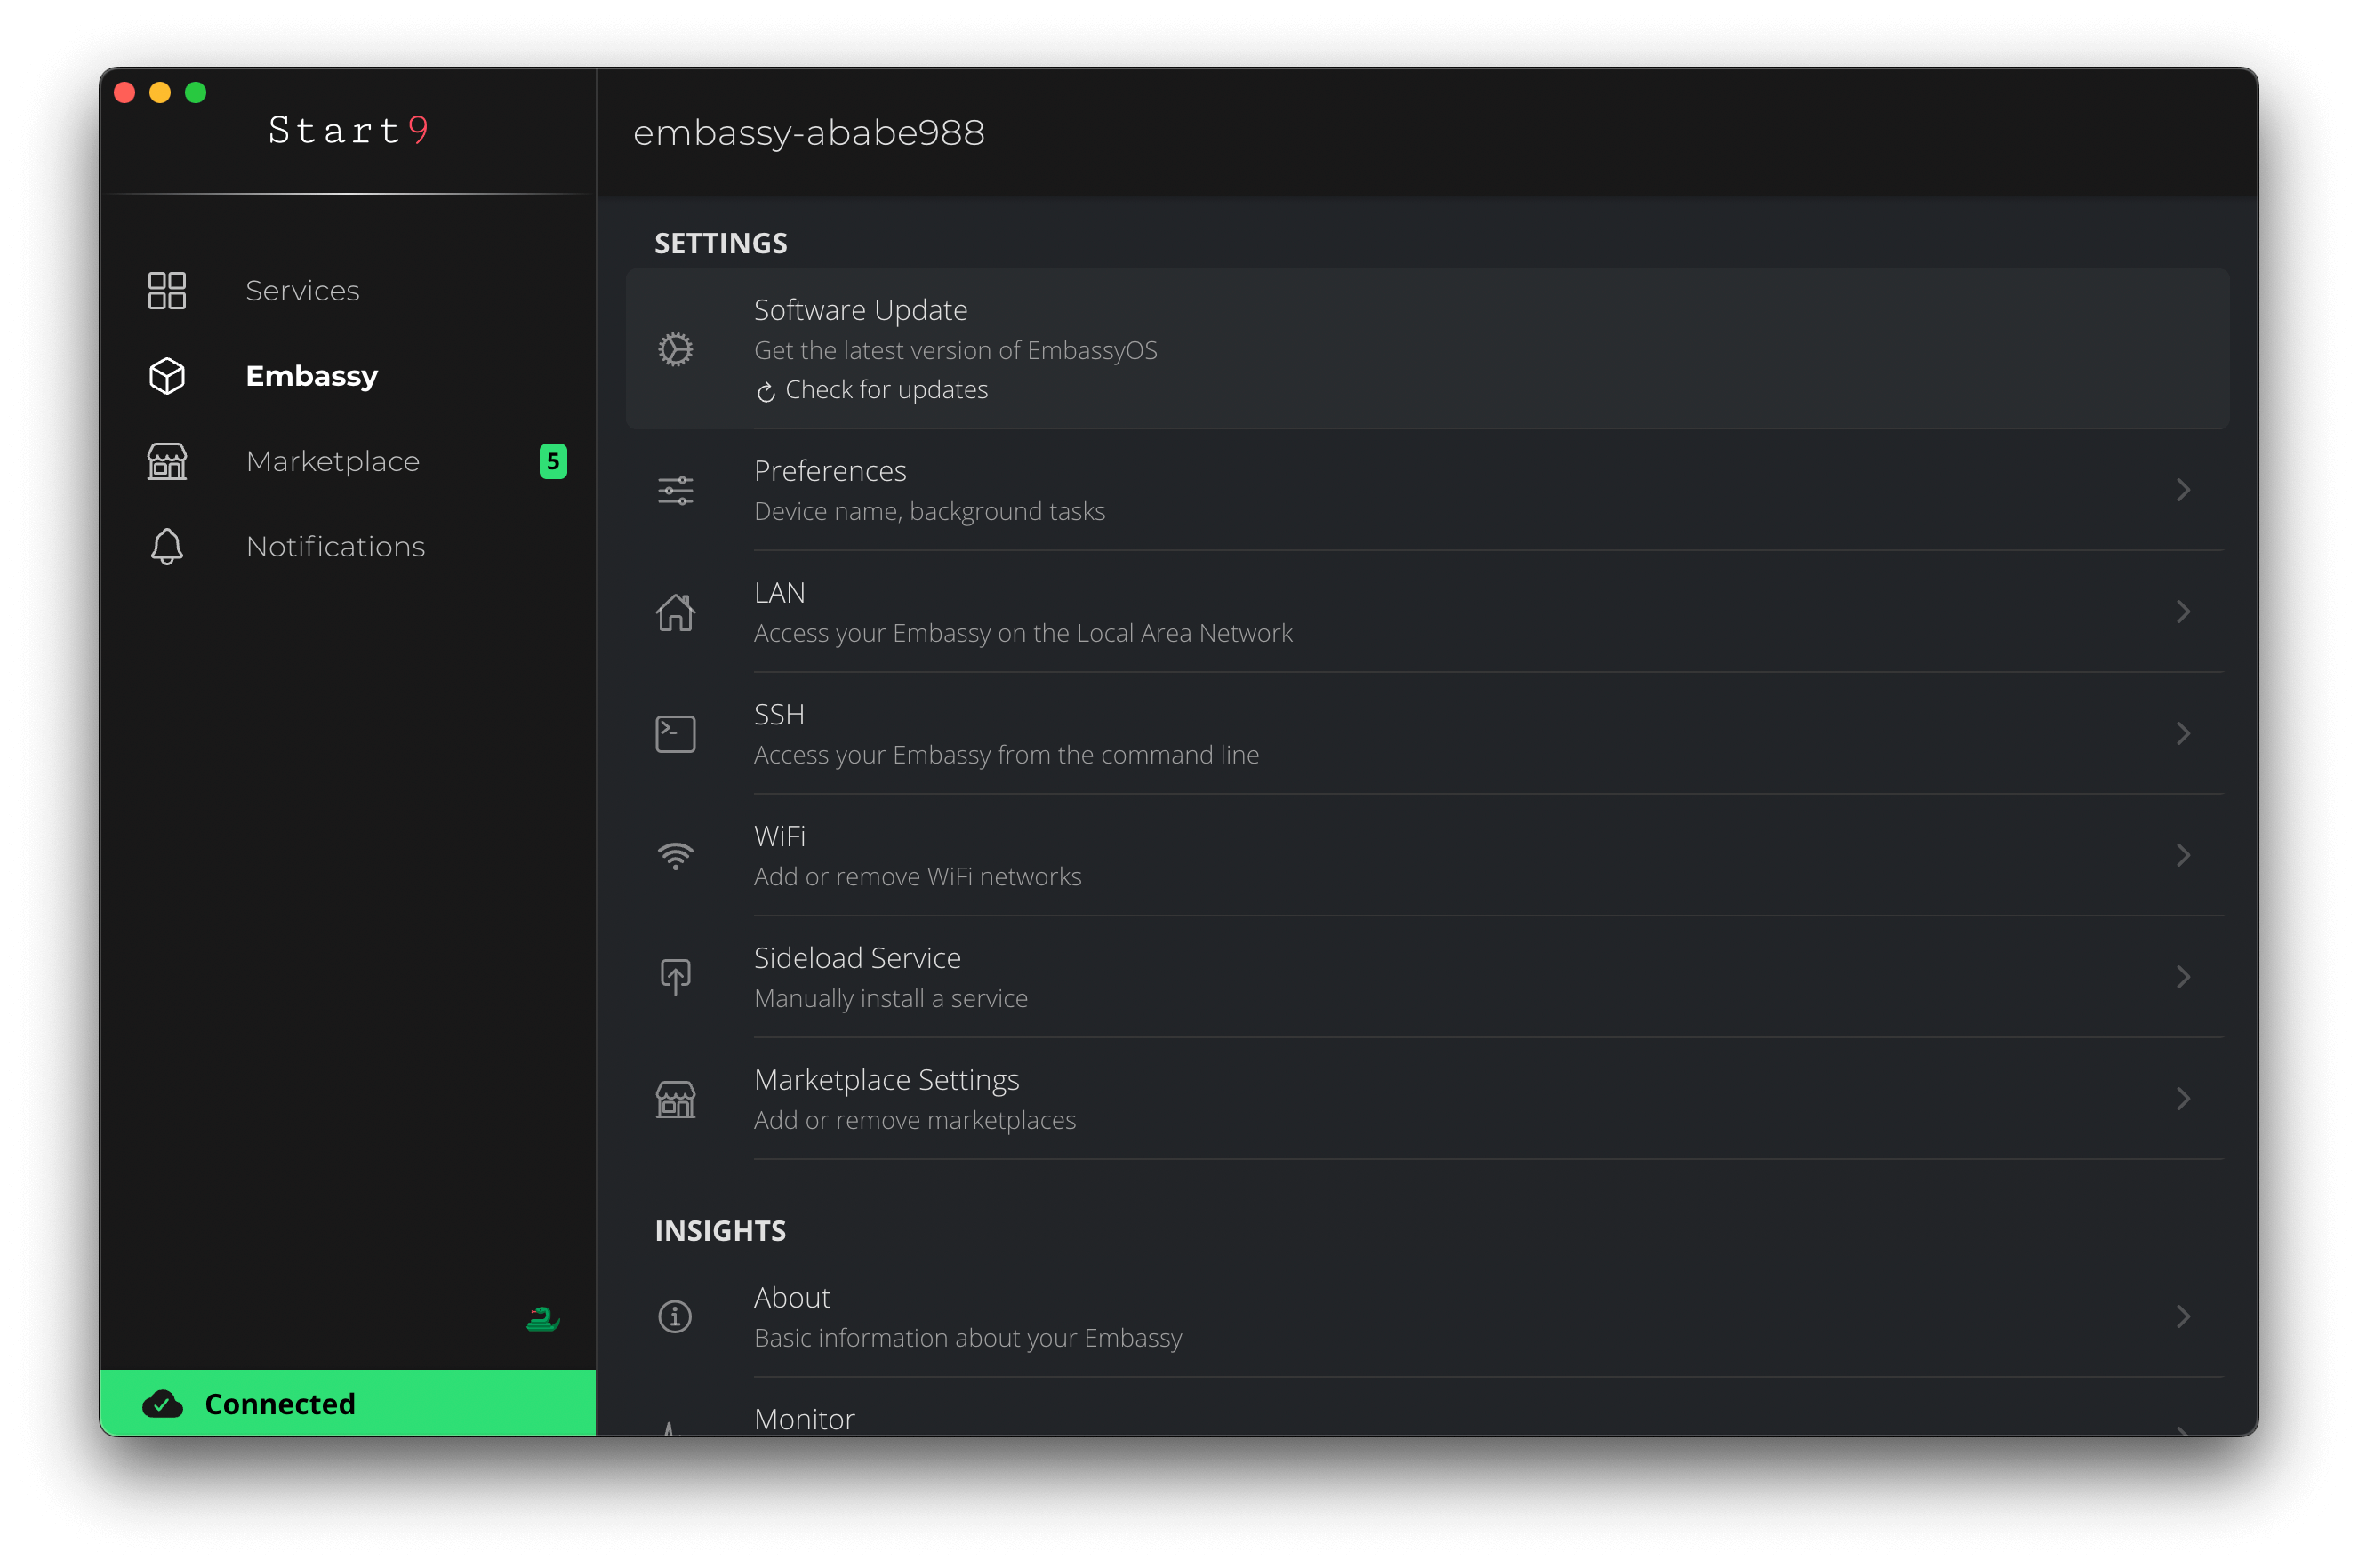Click the Sideload Service upload icon
The height and width of the screenshot is (1568, 2358).
point(675,977)
